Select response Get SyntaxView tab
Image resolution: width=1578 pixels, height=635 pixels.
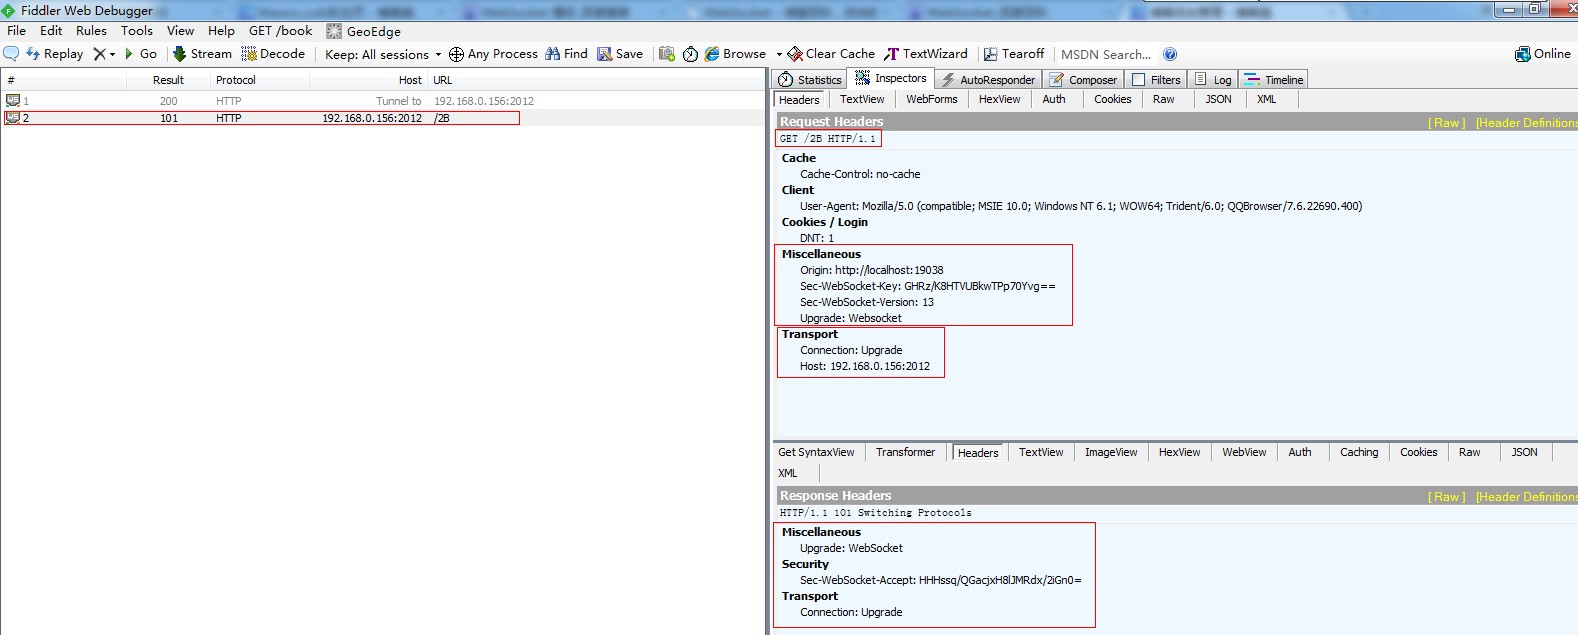click(x=817, y=452)
